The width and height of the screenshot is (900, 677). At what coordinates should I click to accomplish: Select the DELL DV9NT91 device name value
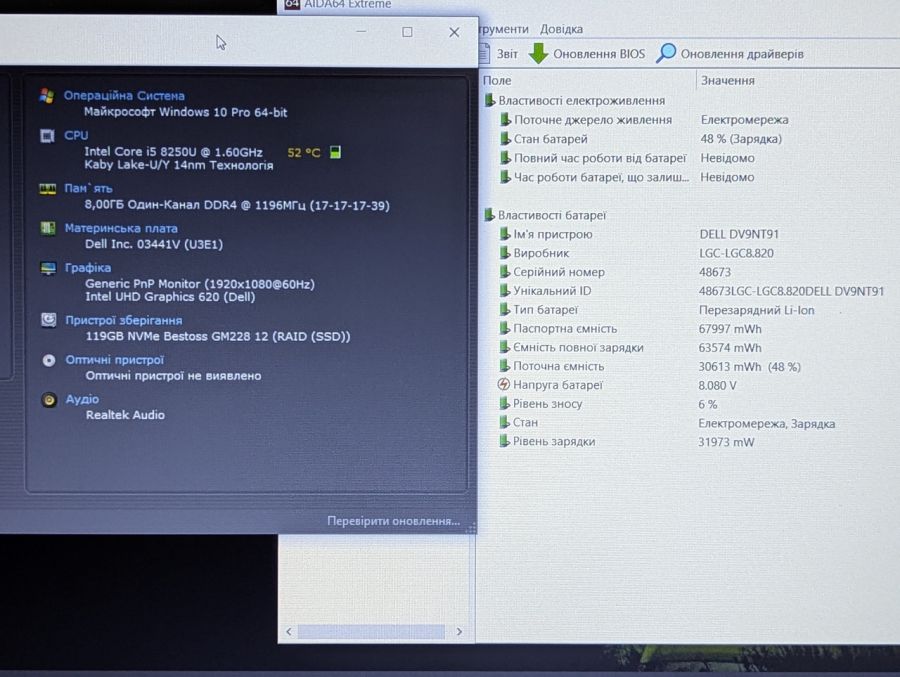pos(739,234)
